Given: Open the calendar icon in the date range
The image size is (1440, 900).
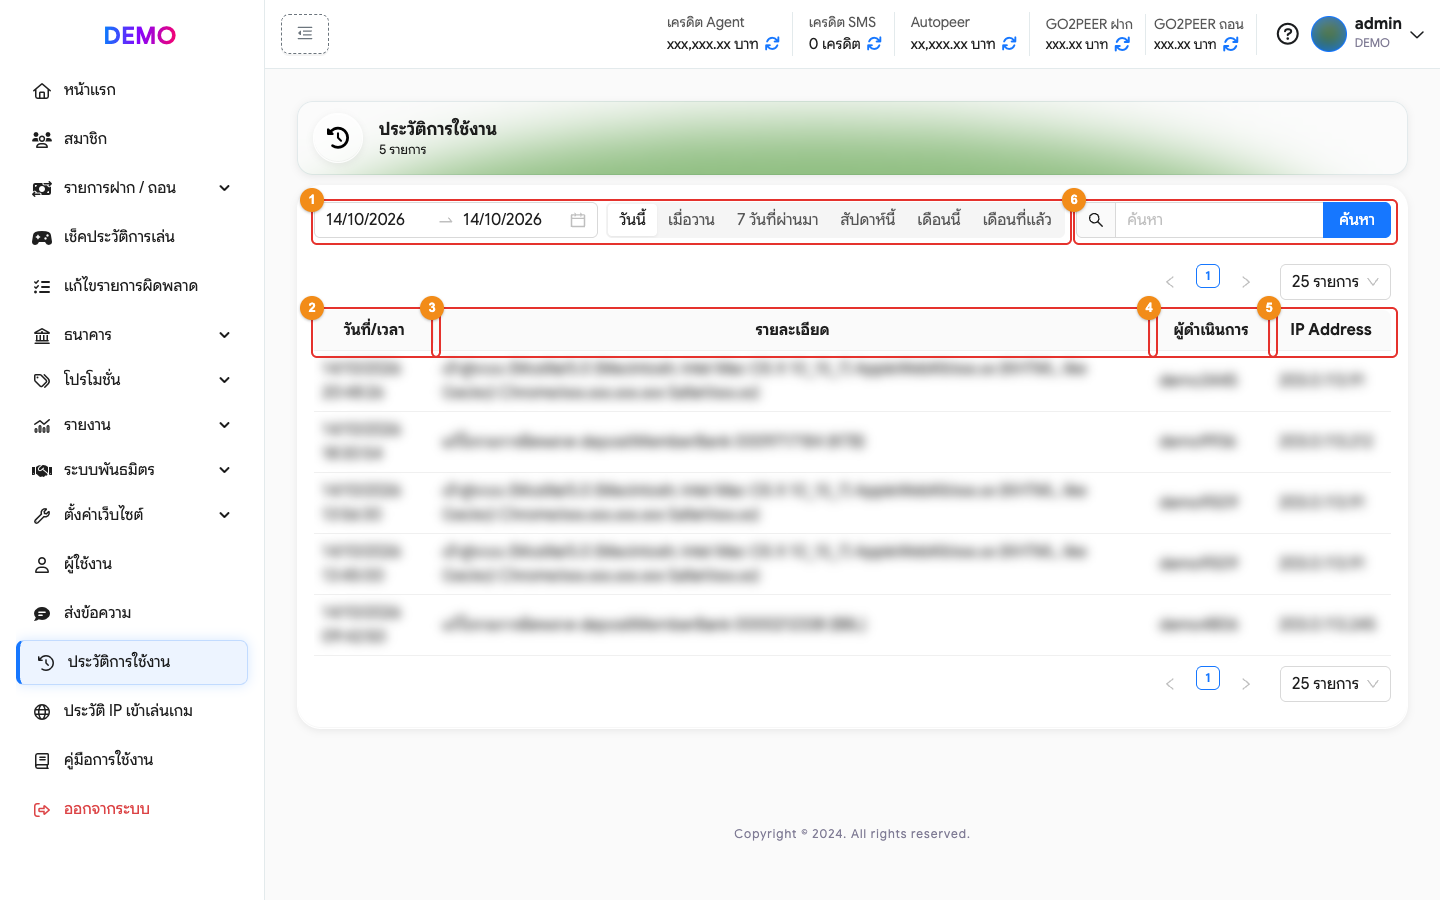Looking at the screenshot, I should [578, 220].
